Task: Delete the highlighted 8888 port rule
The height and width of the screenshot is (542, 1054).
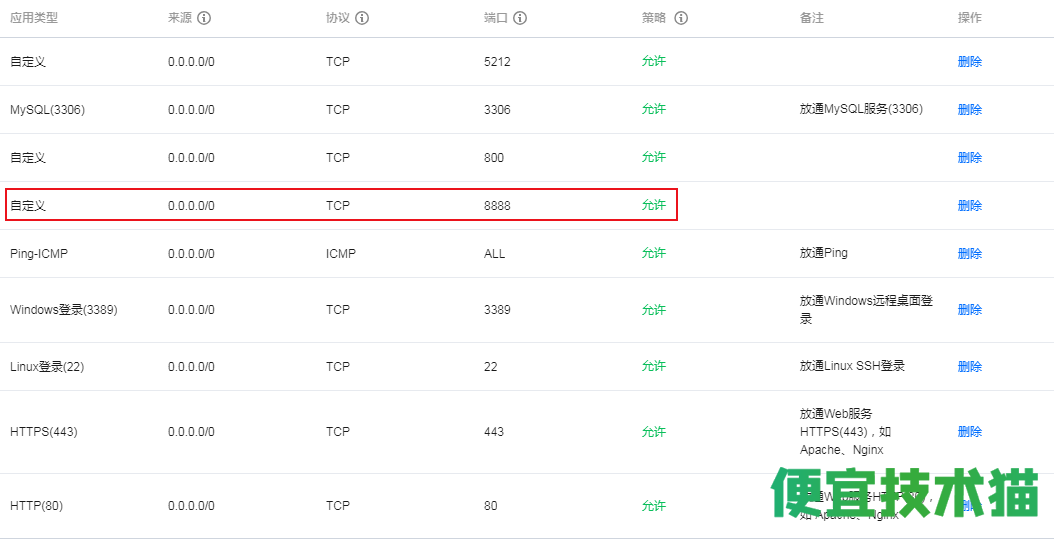Action: pos(969,206)
